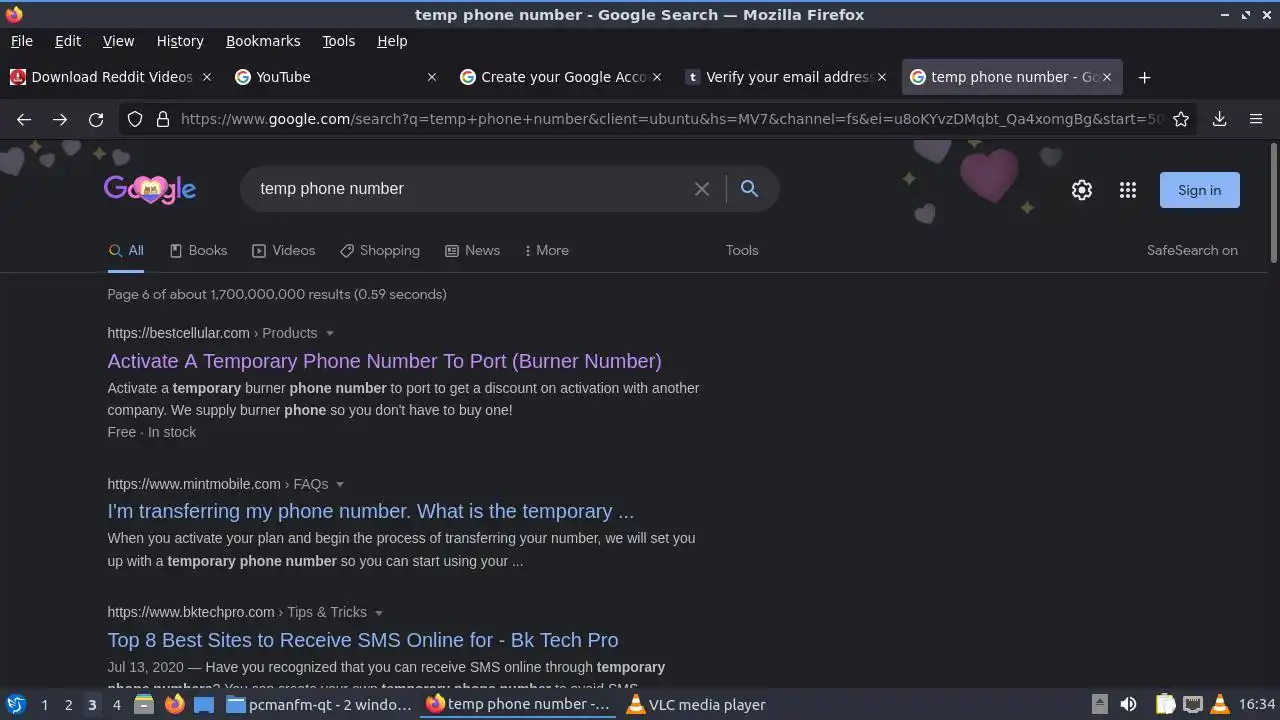Open the SafeSearch on setting

point(1192,250)
